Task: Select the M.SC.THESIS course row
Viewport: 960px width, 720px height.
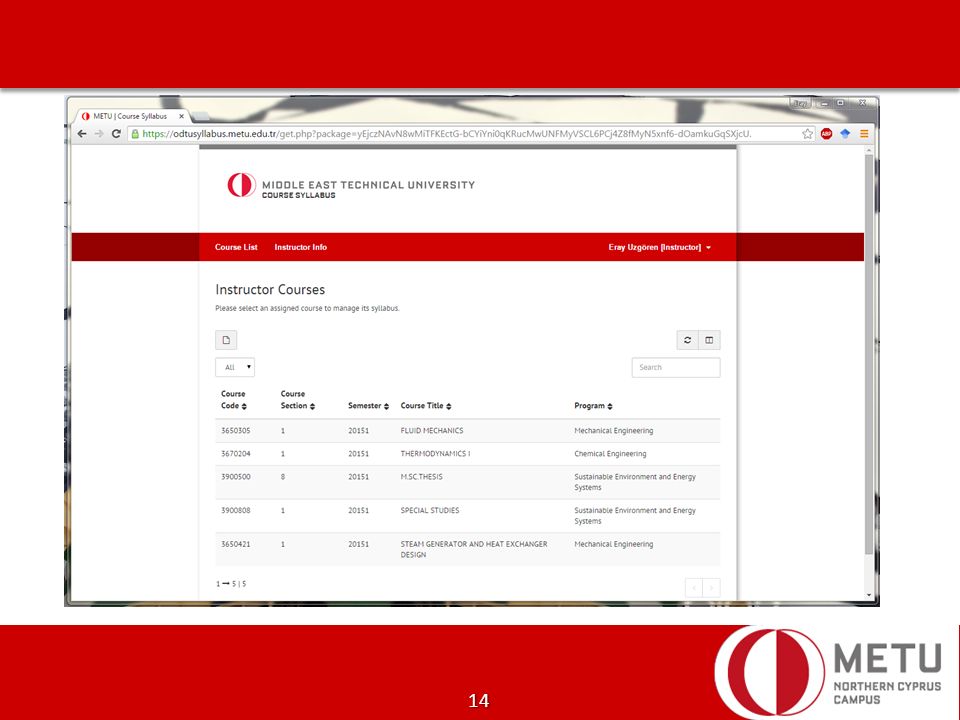Action: [468, 482]
